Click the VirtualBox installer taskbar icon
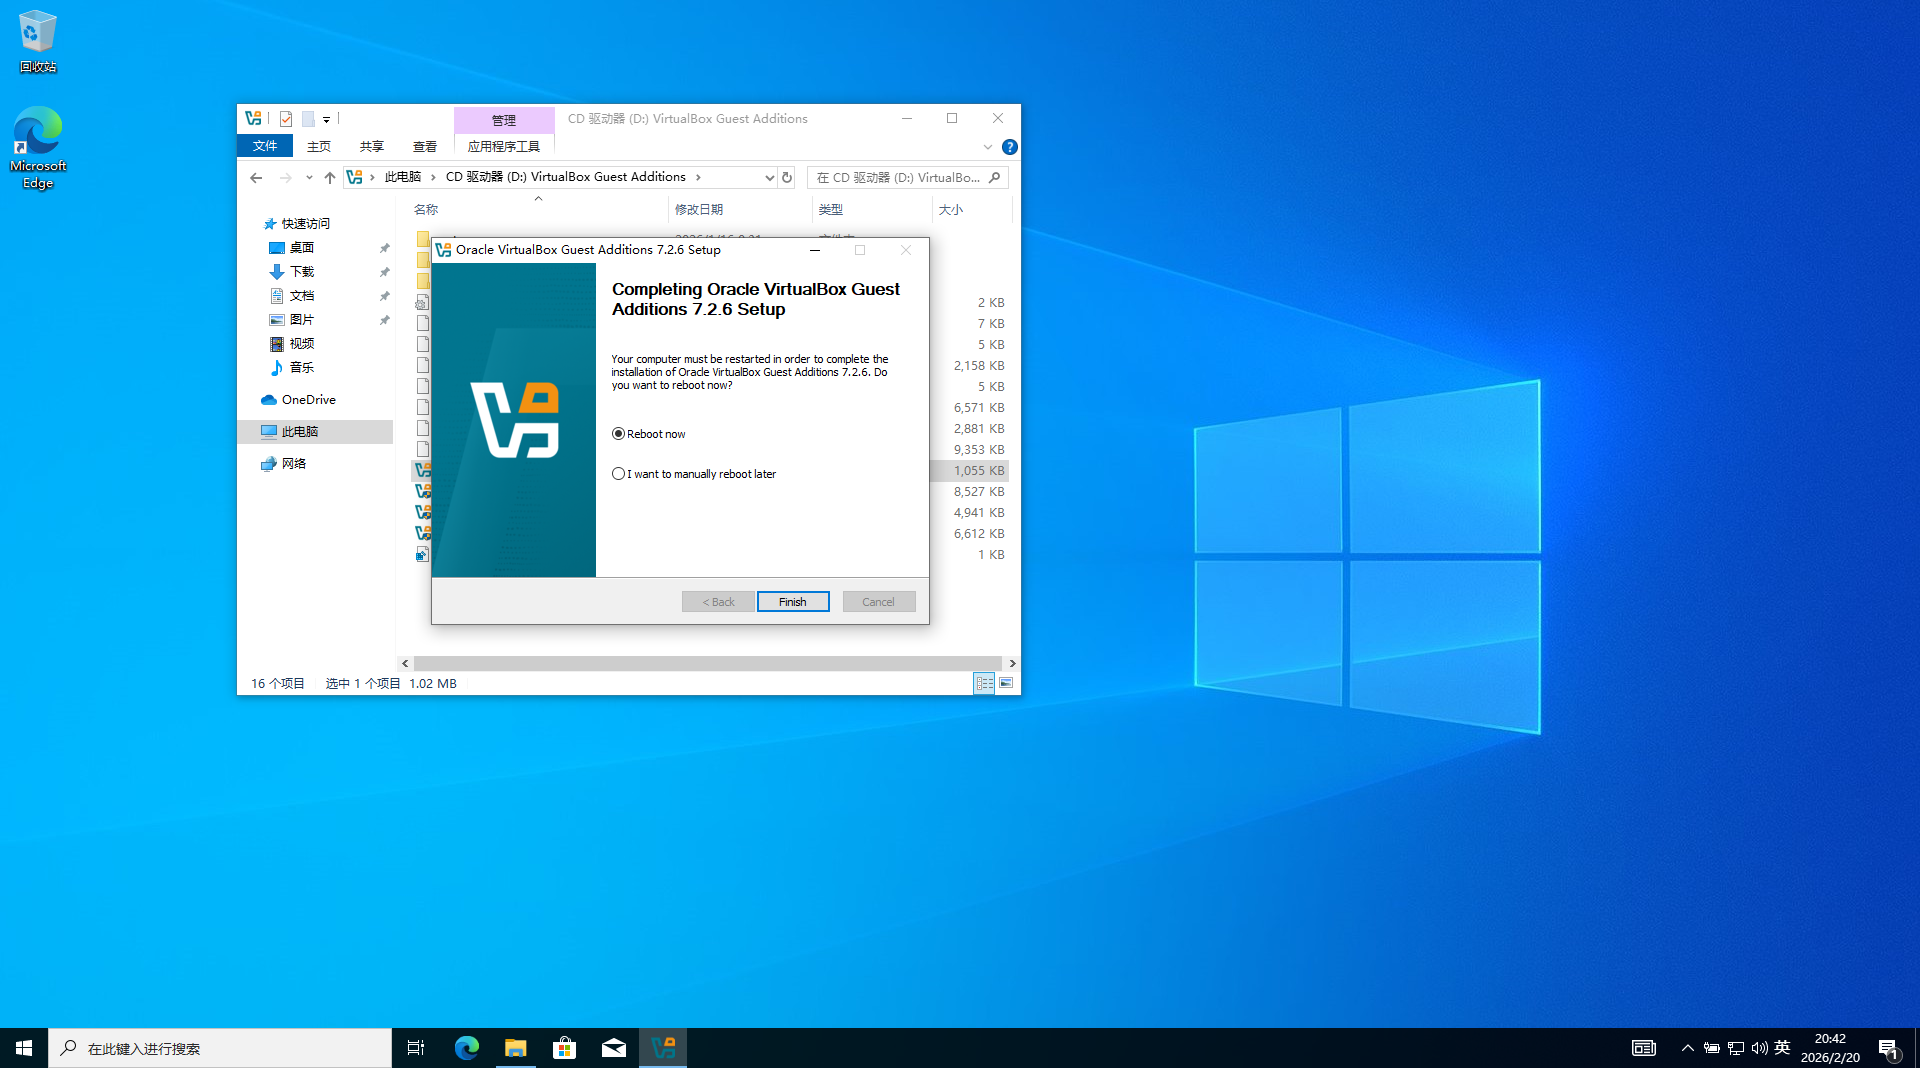Image resolution: width=1920 pixels, height=1068 pixels. [663, 1048]
